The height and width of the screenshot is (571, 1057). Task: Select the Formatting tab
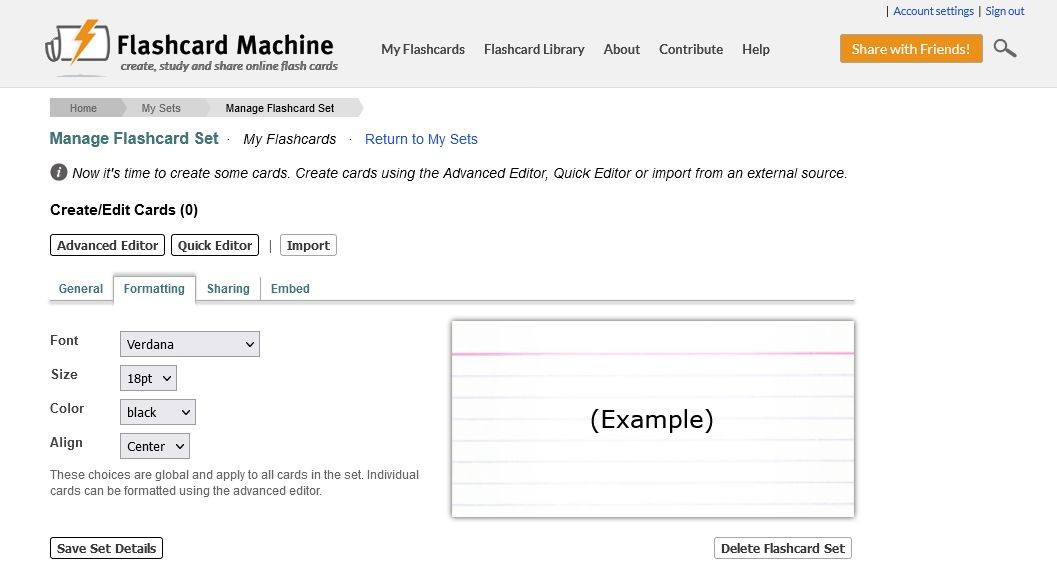154,289
